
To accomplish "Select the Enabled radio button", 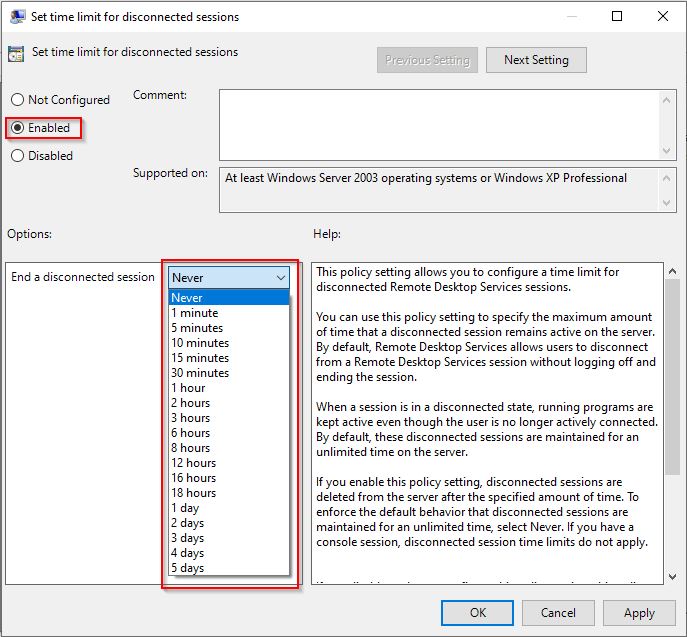I will click(x=17, y=128).
